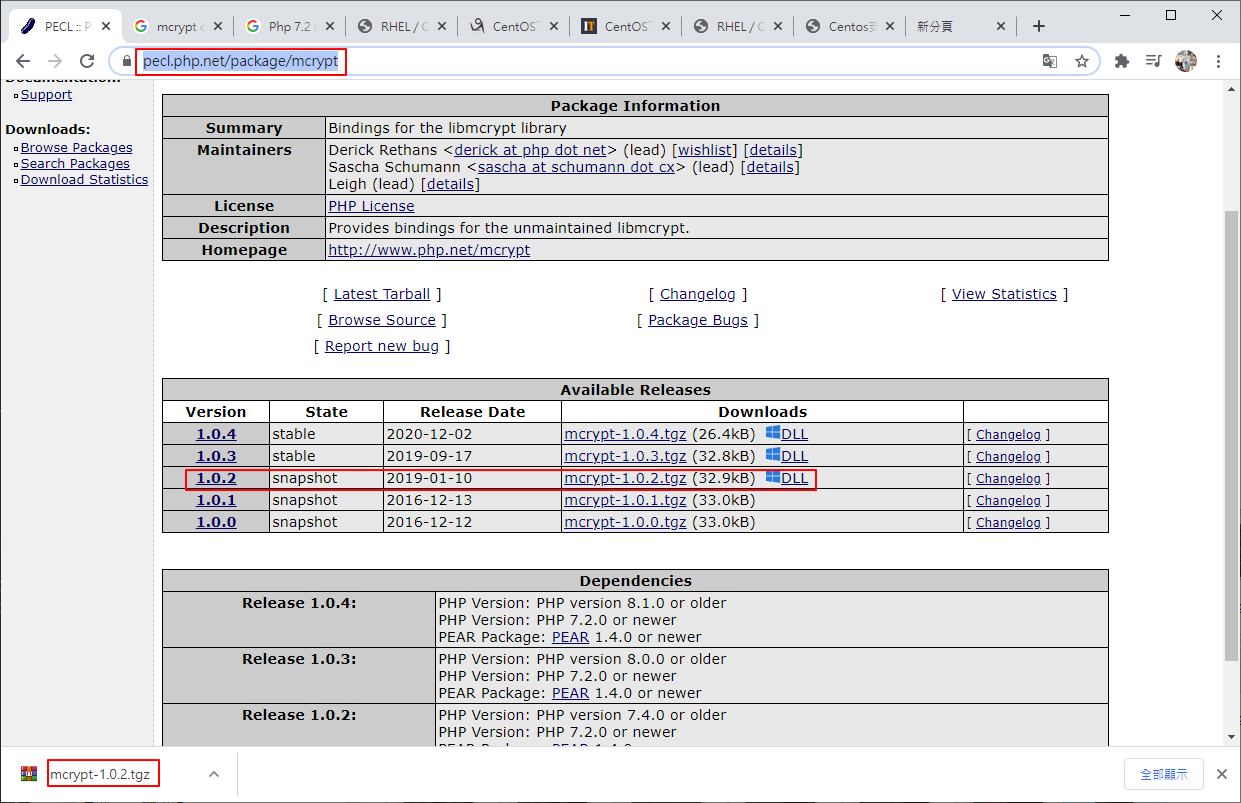Open Changelog for release 1.0.1 row
Viewport: 1241px width, 803px height.
(x=1008, y=501)
